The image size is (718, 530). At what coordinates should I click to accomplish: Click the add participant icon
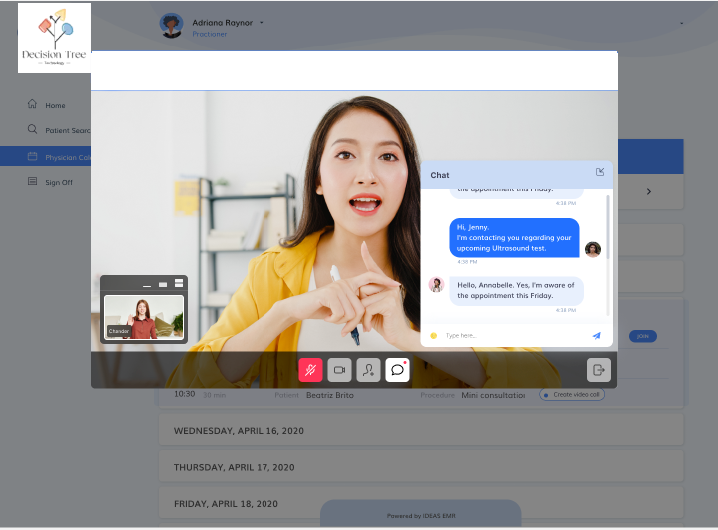[x=368, y=370]
